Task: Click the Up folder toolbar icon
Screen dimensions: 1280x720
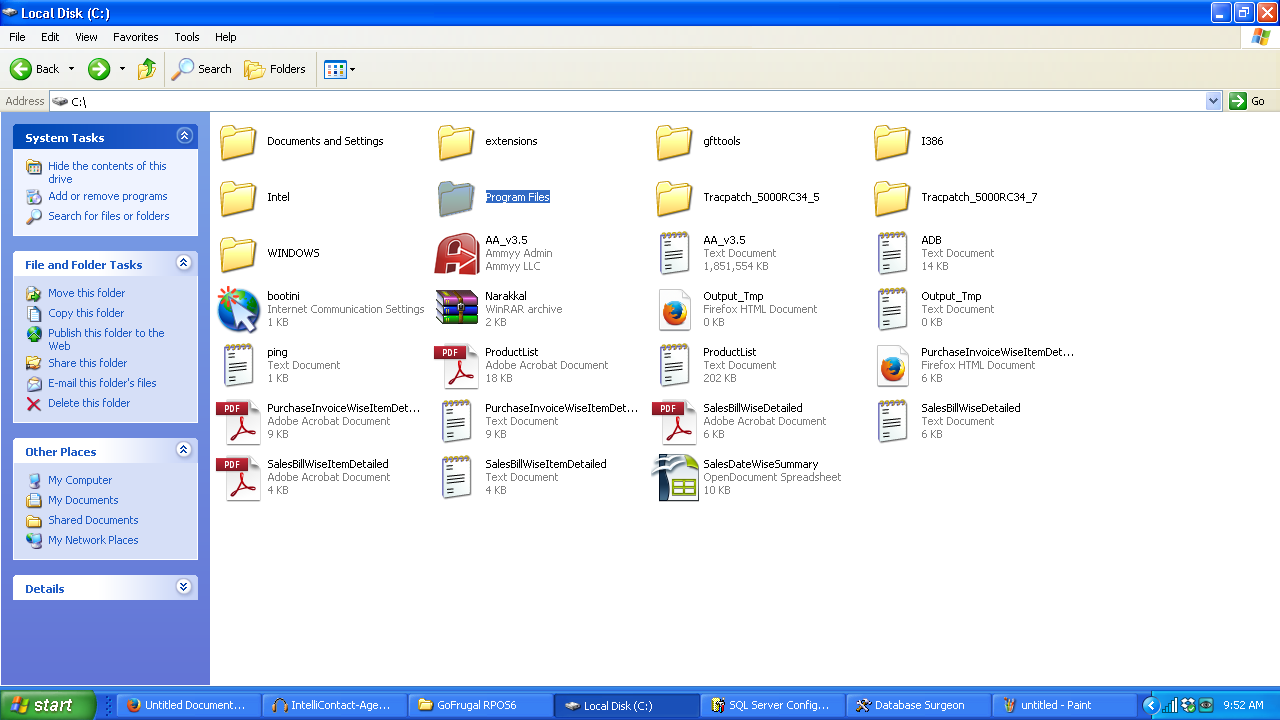Action: tap(147, 69)
